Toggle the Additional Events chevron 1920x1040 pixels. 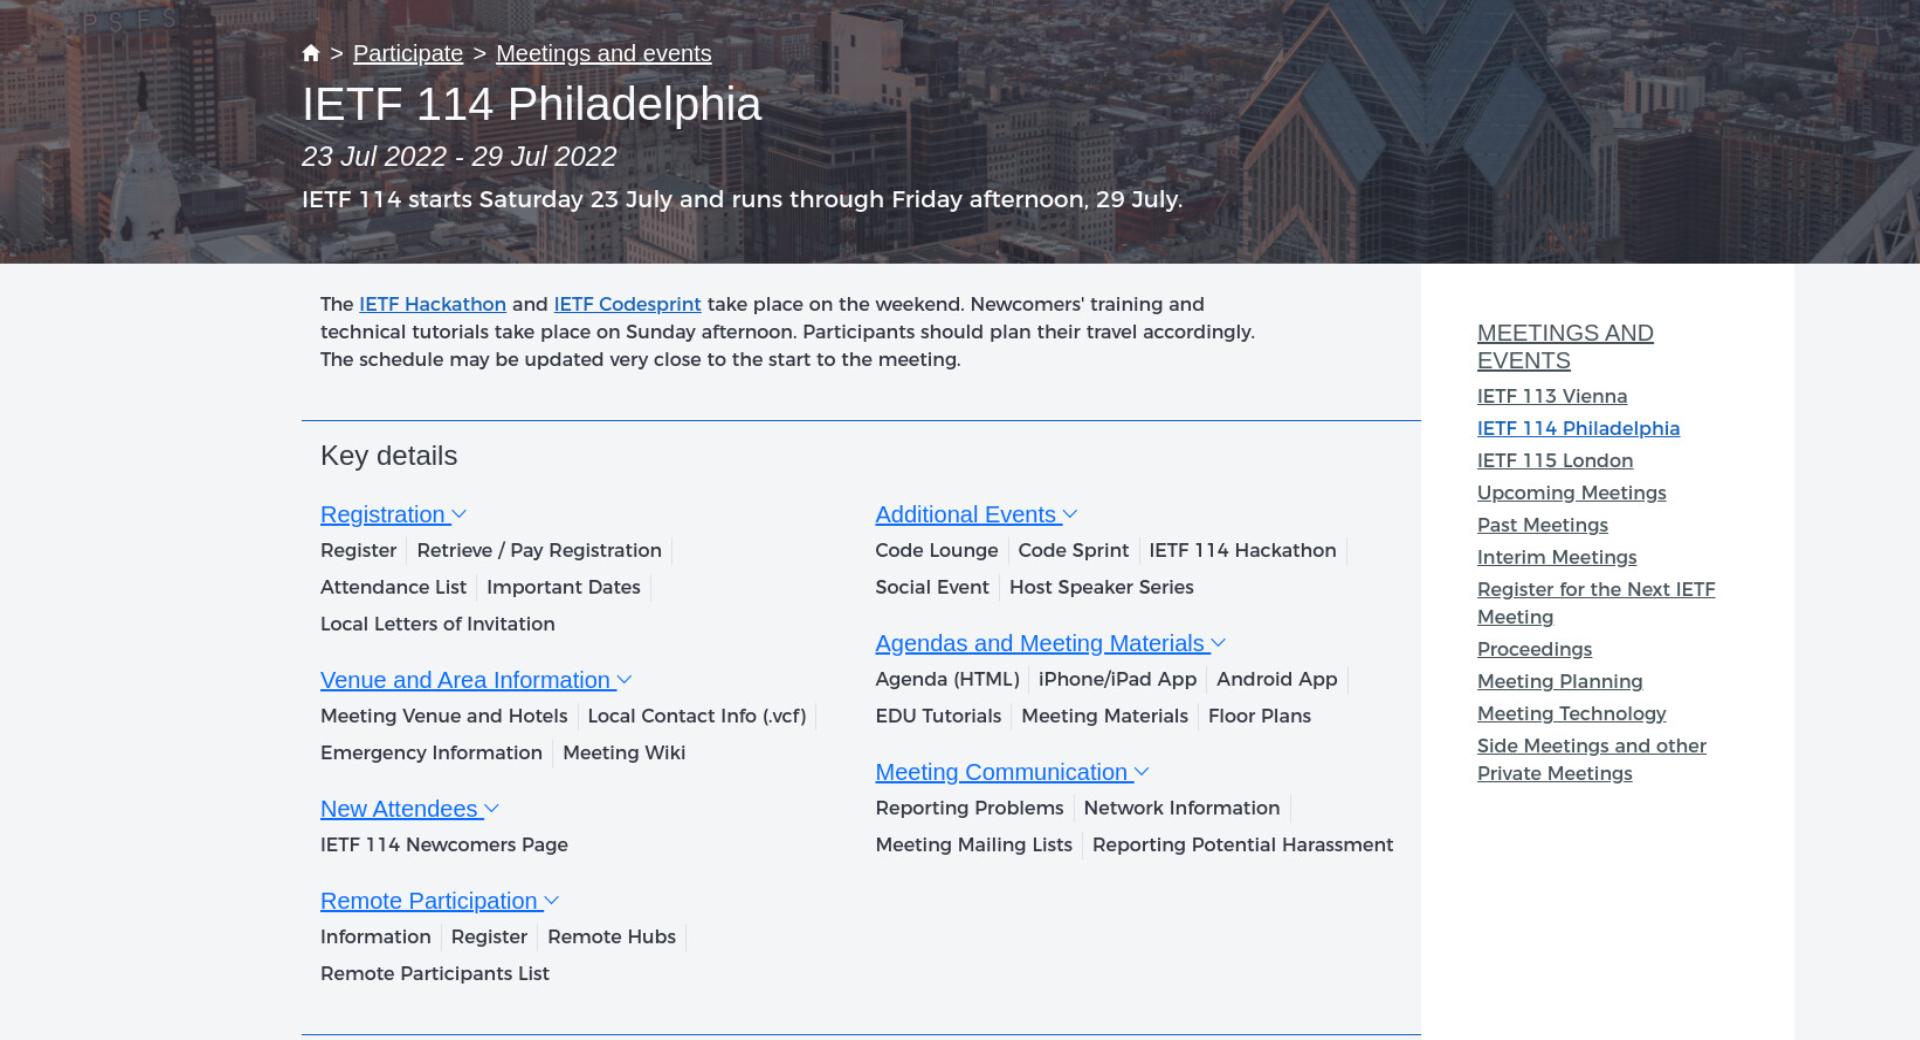tap(1069, 515)
